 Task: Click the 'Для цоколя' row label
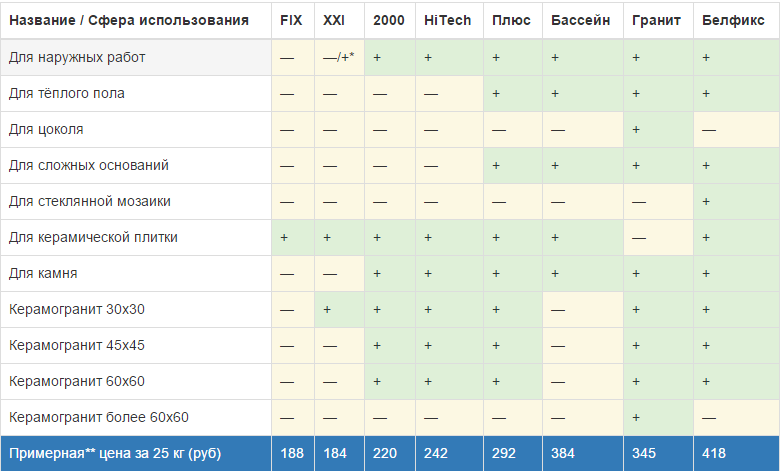pos(46,130)
